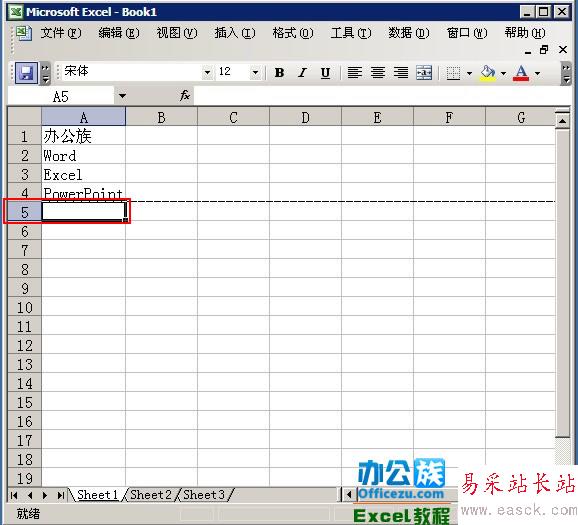578x525 pixels.
Task: Apply yellow Fill Color
Action: click(x=488, y=73)
